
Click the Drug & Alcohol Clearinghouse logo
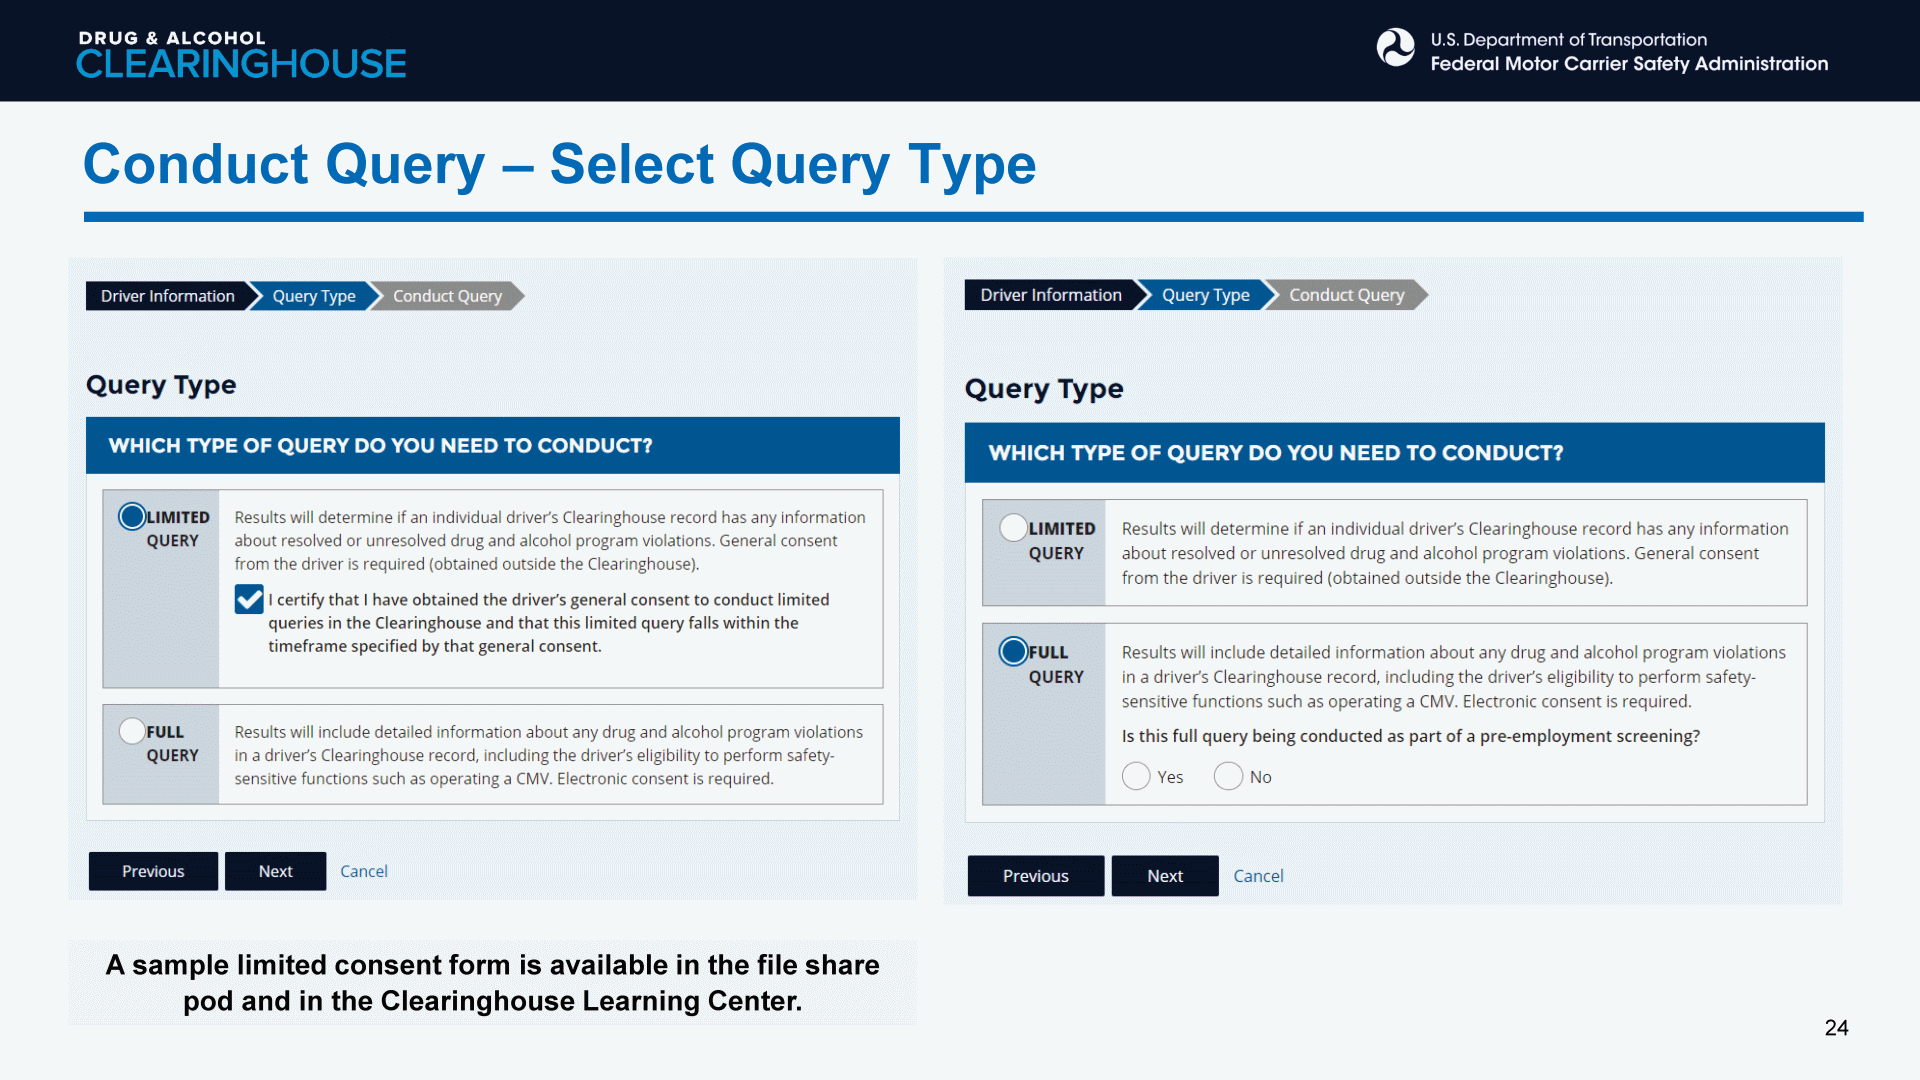(x=241, y=54)
